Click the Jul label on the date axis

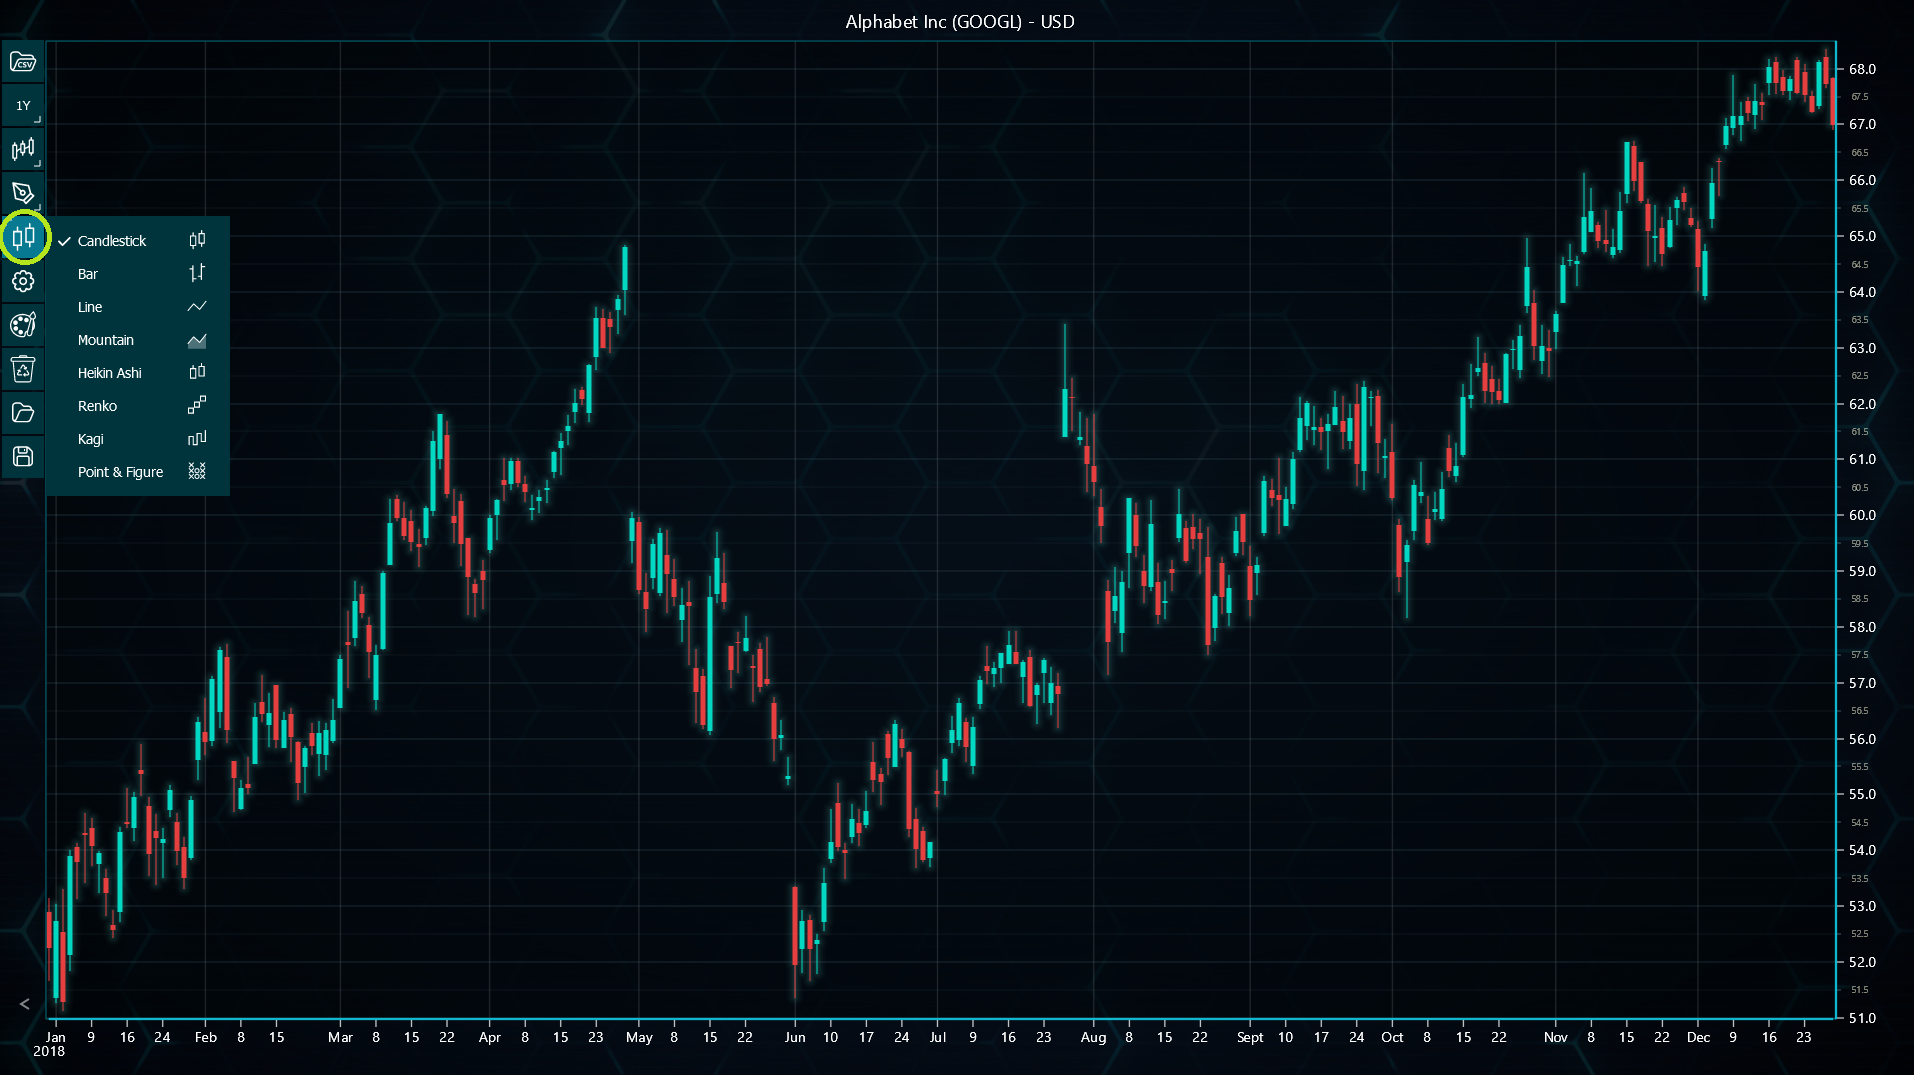click(x=937, y=1037)
